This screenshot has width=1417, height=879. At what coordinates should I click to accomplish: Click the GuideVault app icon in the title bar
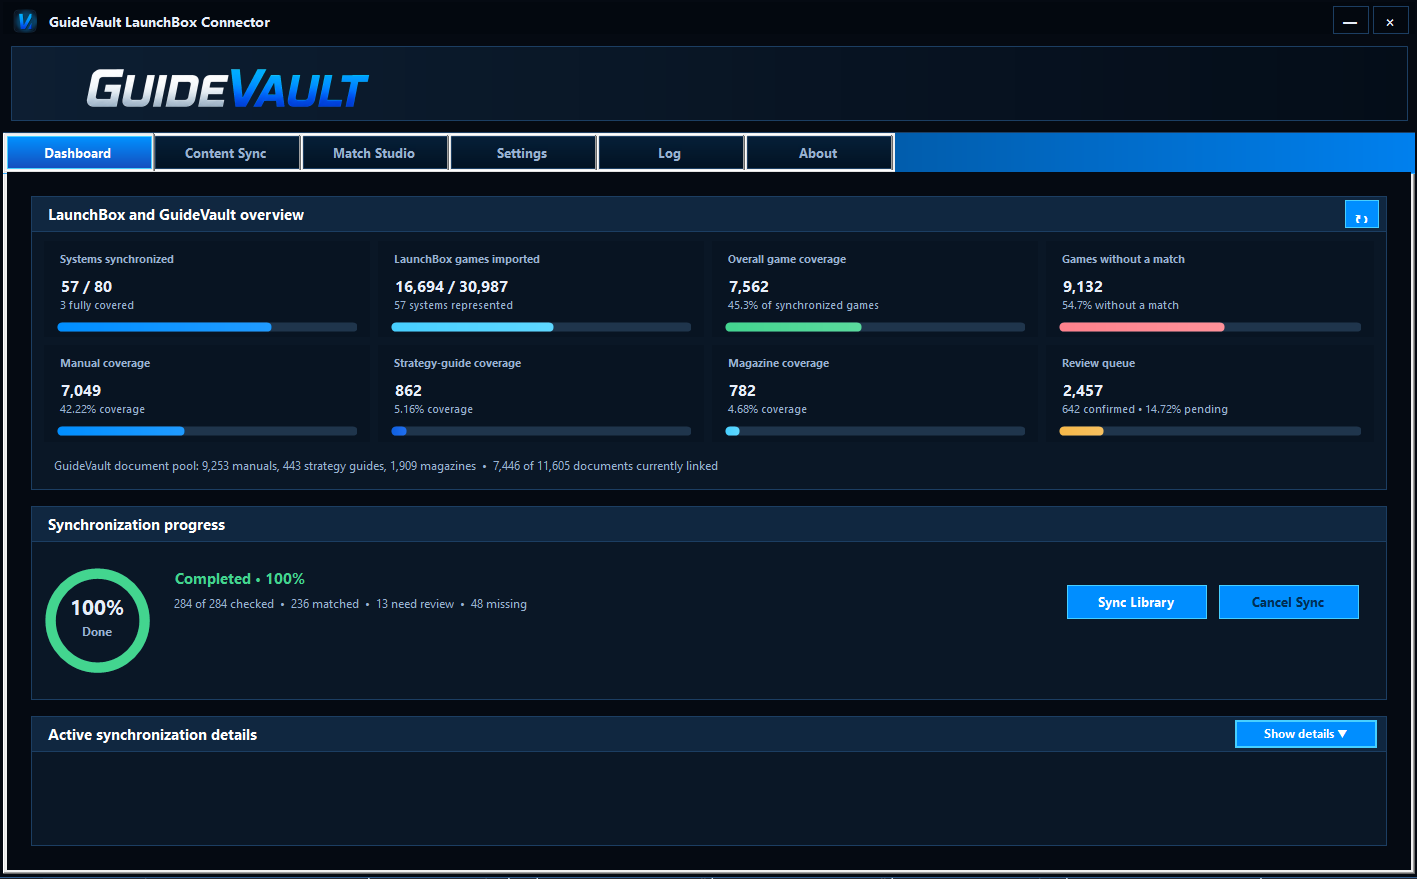(26, 21)
